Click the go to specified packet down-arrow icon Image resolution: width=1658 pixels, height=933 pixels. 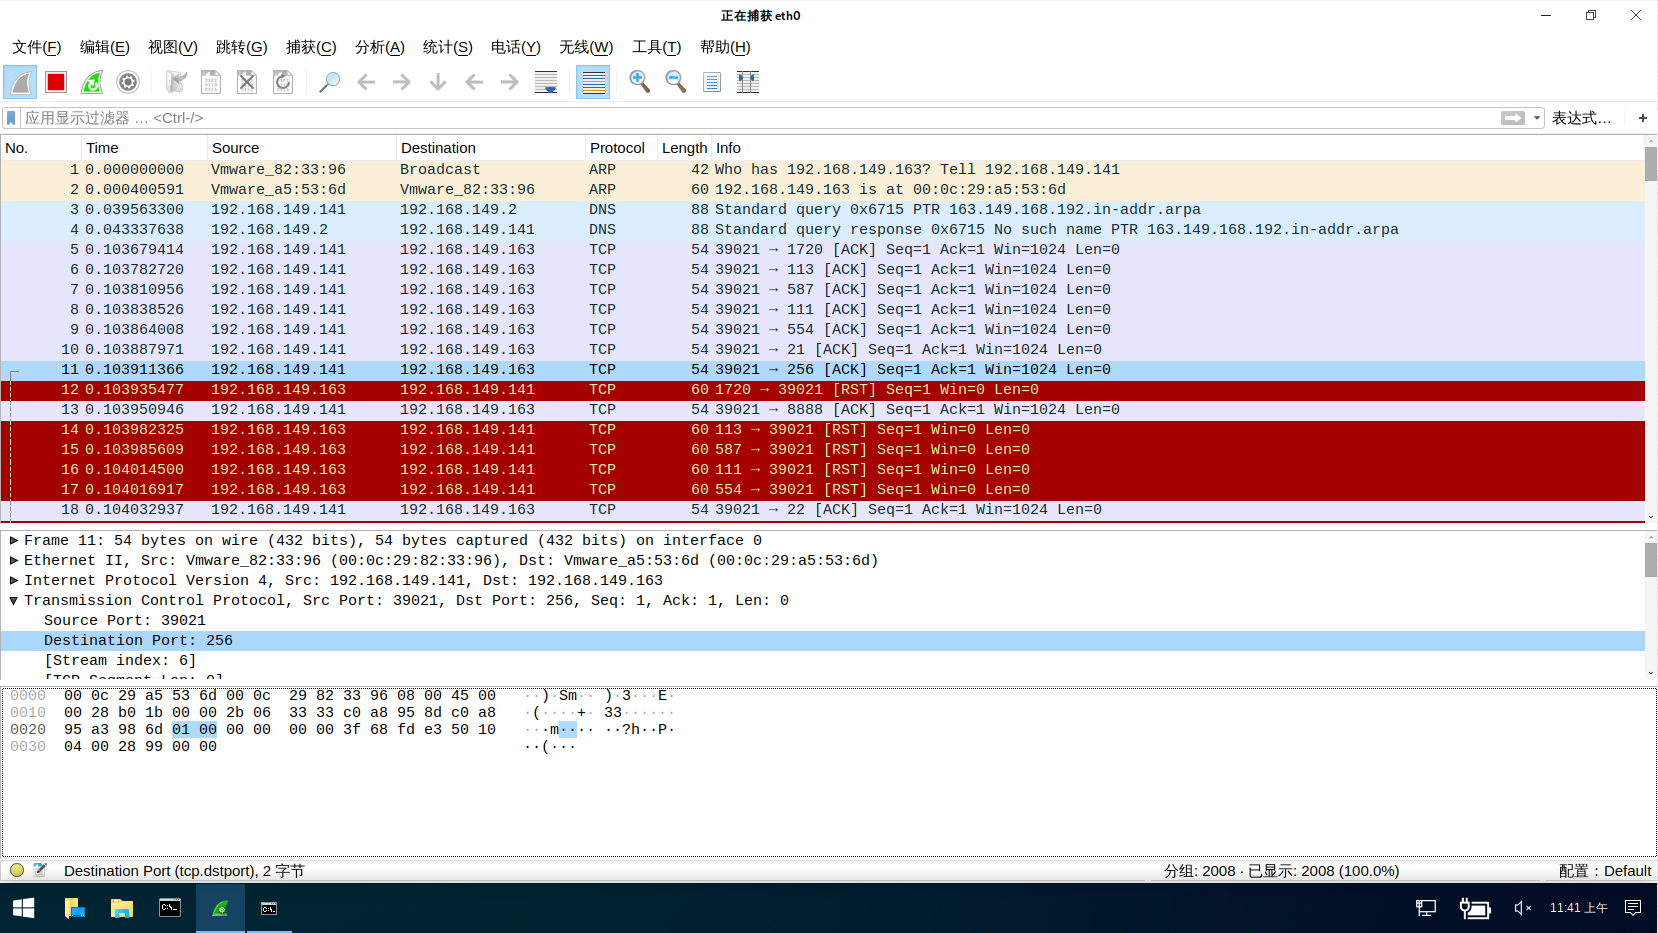point(438,82)
